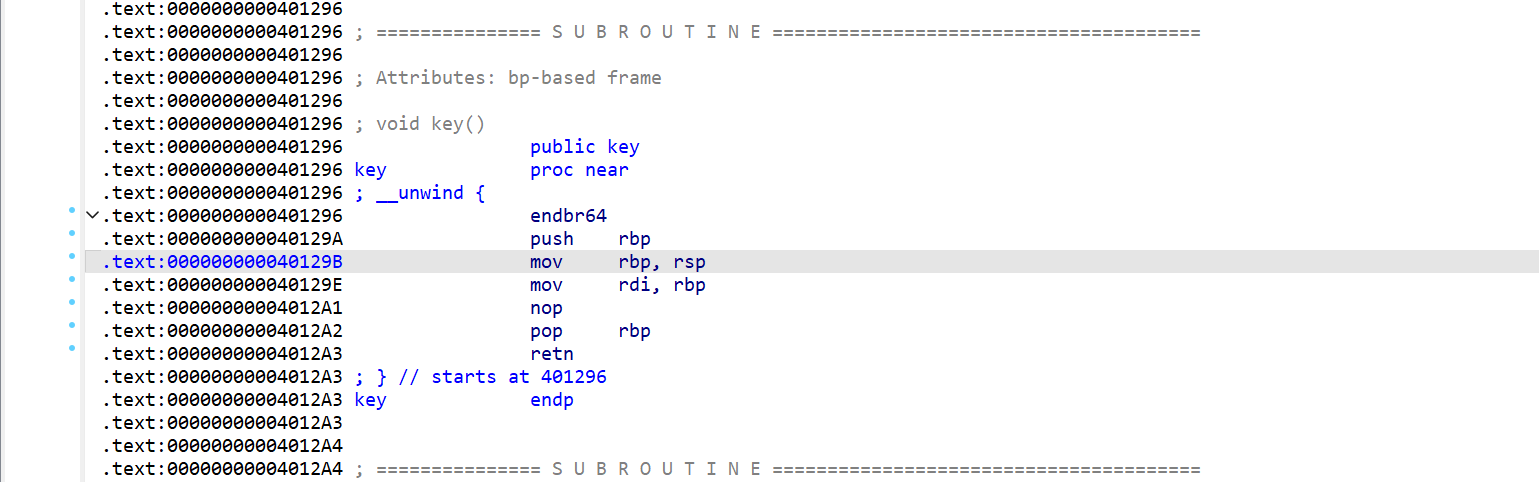Toggle breakpoint dot on highlighted mov rbp, rsp line

click(71, 257)
